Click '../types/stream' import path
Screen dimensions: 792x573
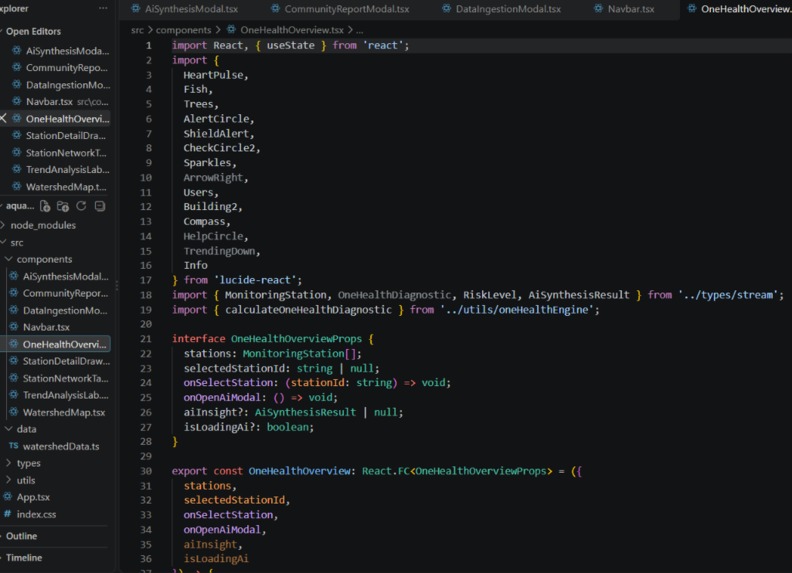coord(728,295)
